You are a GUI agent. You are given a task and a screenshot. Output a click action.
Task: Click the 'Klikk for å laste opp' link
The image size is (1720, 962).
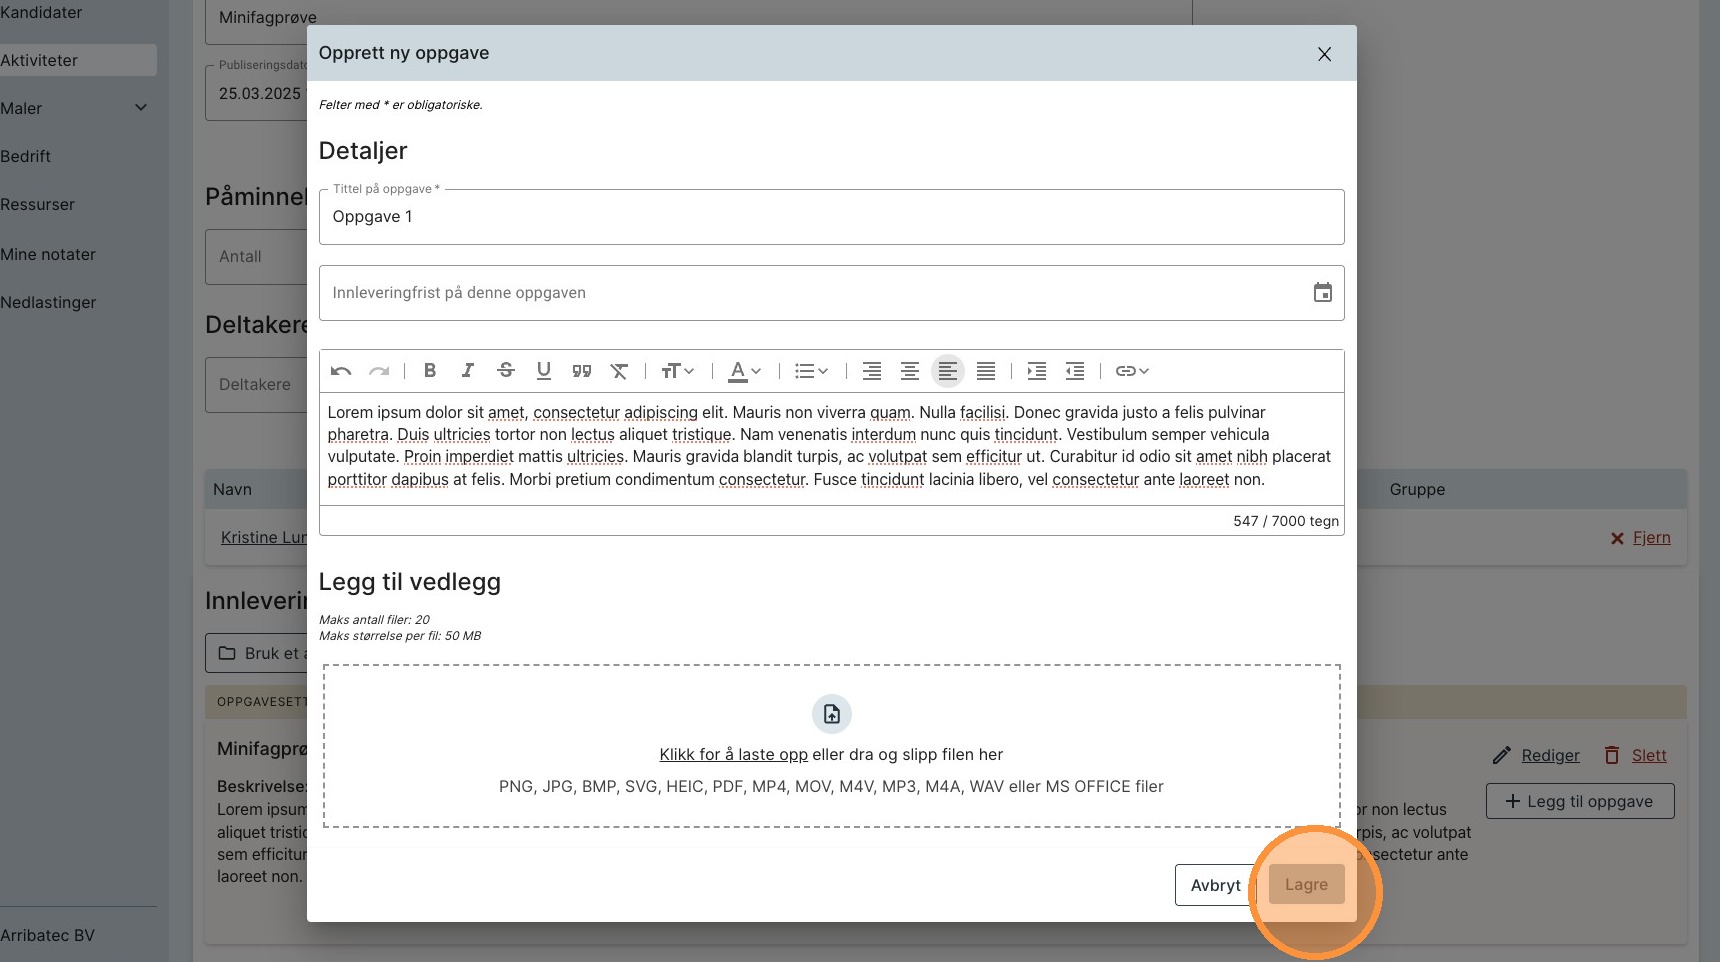(733, 755)
